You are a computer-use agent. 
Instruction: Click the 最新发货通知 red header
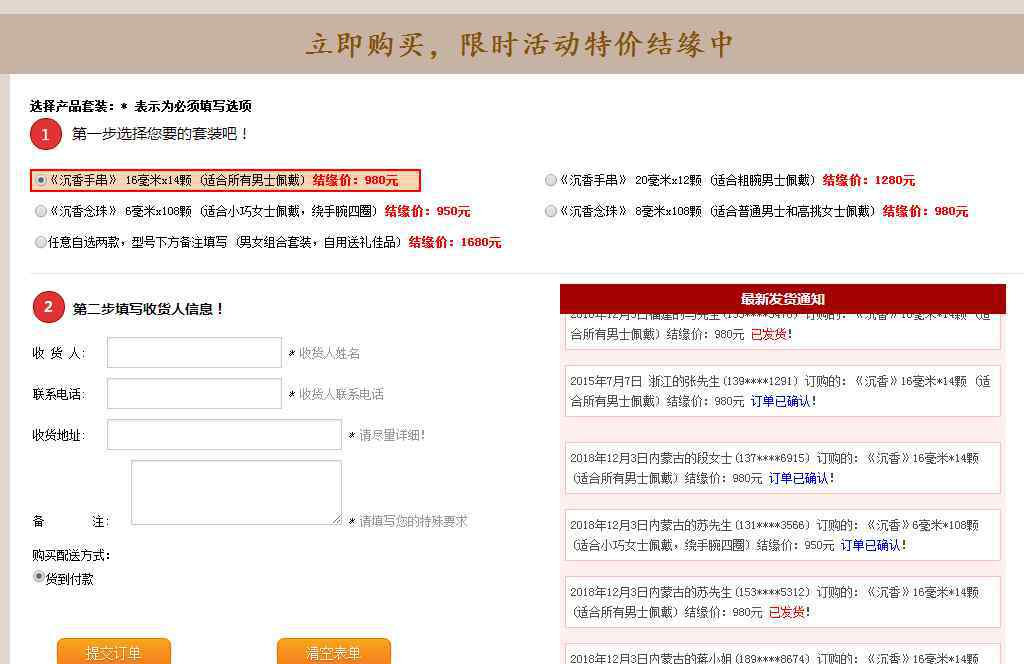point(782,299)
